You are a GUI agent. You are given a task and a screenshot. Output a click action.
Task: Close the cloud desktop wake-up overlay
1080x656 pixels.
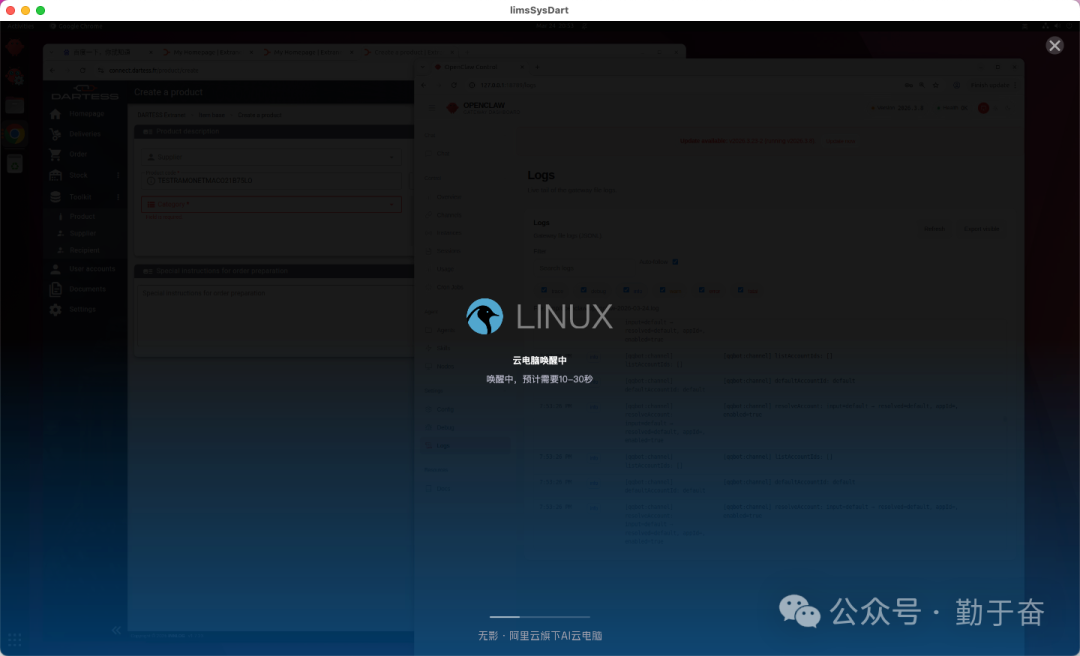[x=1055, y=45]
